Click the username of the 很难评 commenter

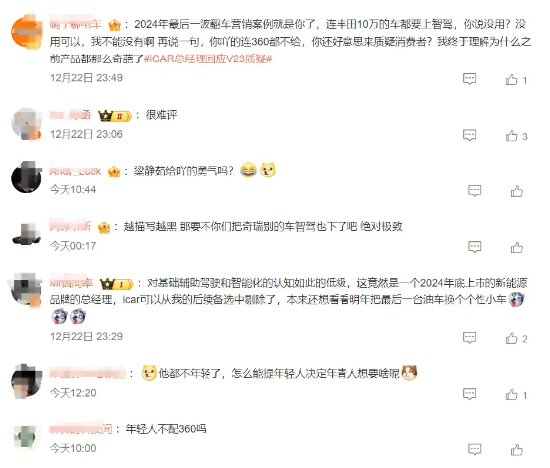click(x=70, y=115)
